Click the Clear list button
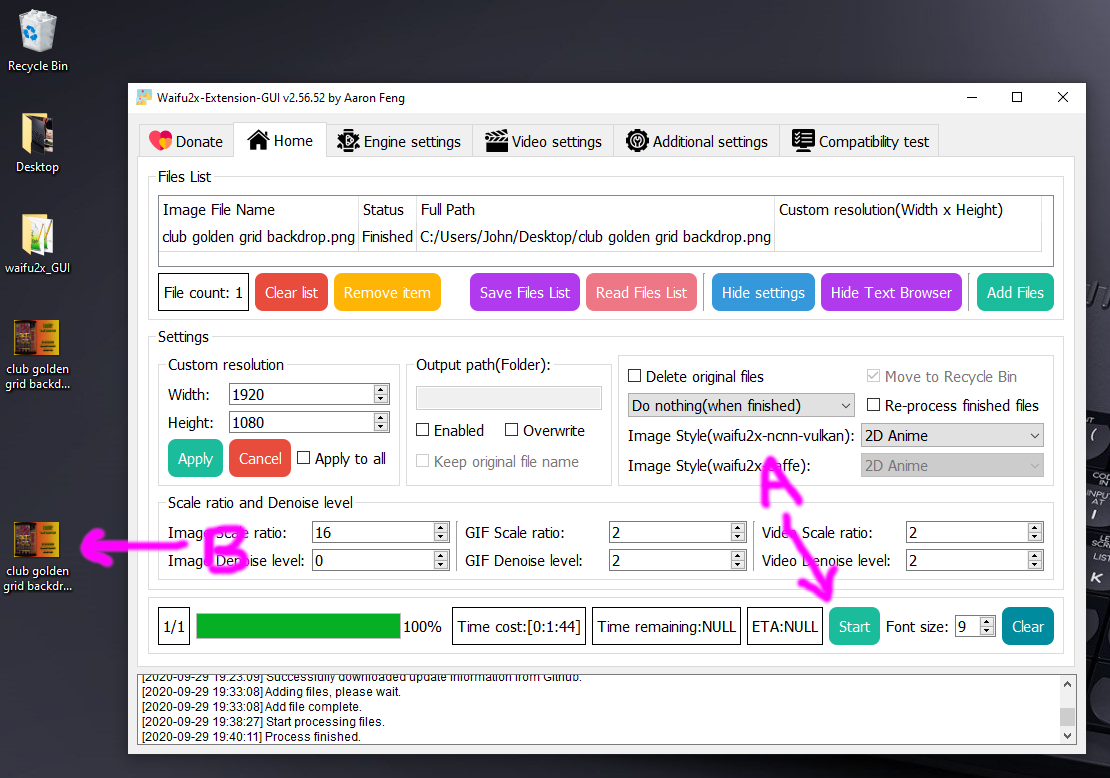 coord(291,292)
